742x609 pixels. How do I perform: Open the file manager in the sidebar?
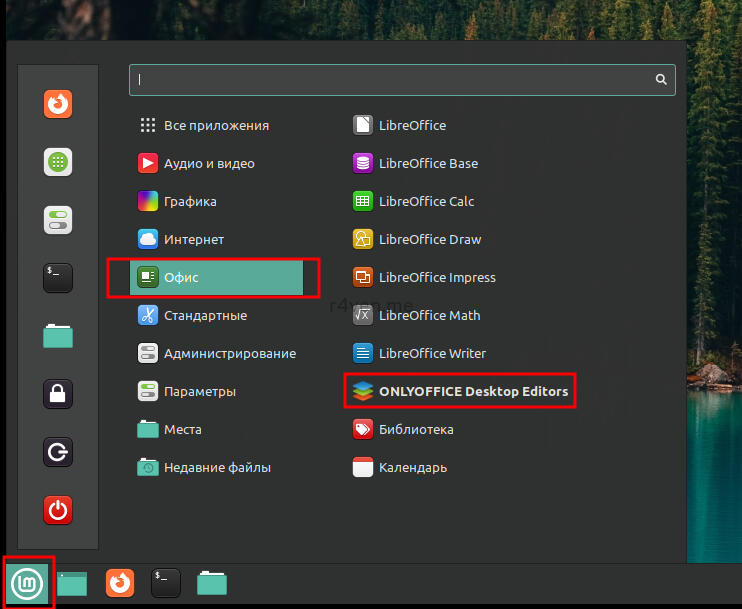[x=58, y=336]
